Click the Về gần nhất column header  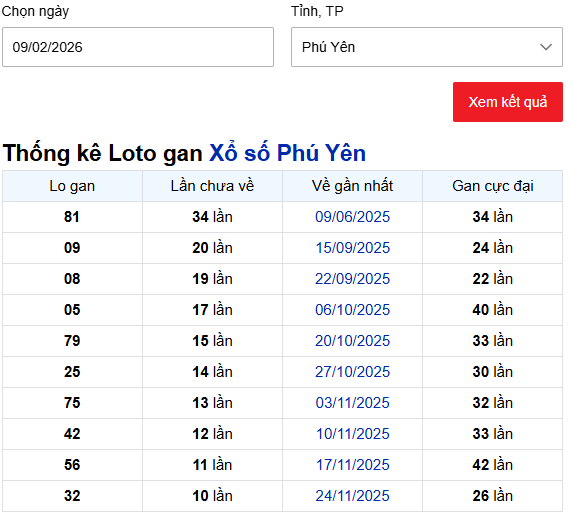pyautogui.click(x=353, y=186)
